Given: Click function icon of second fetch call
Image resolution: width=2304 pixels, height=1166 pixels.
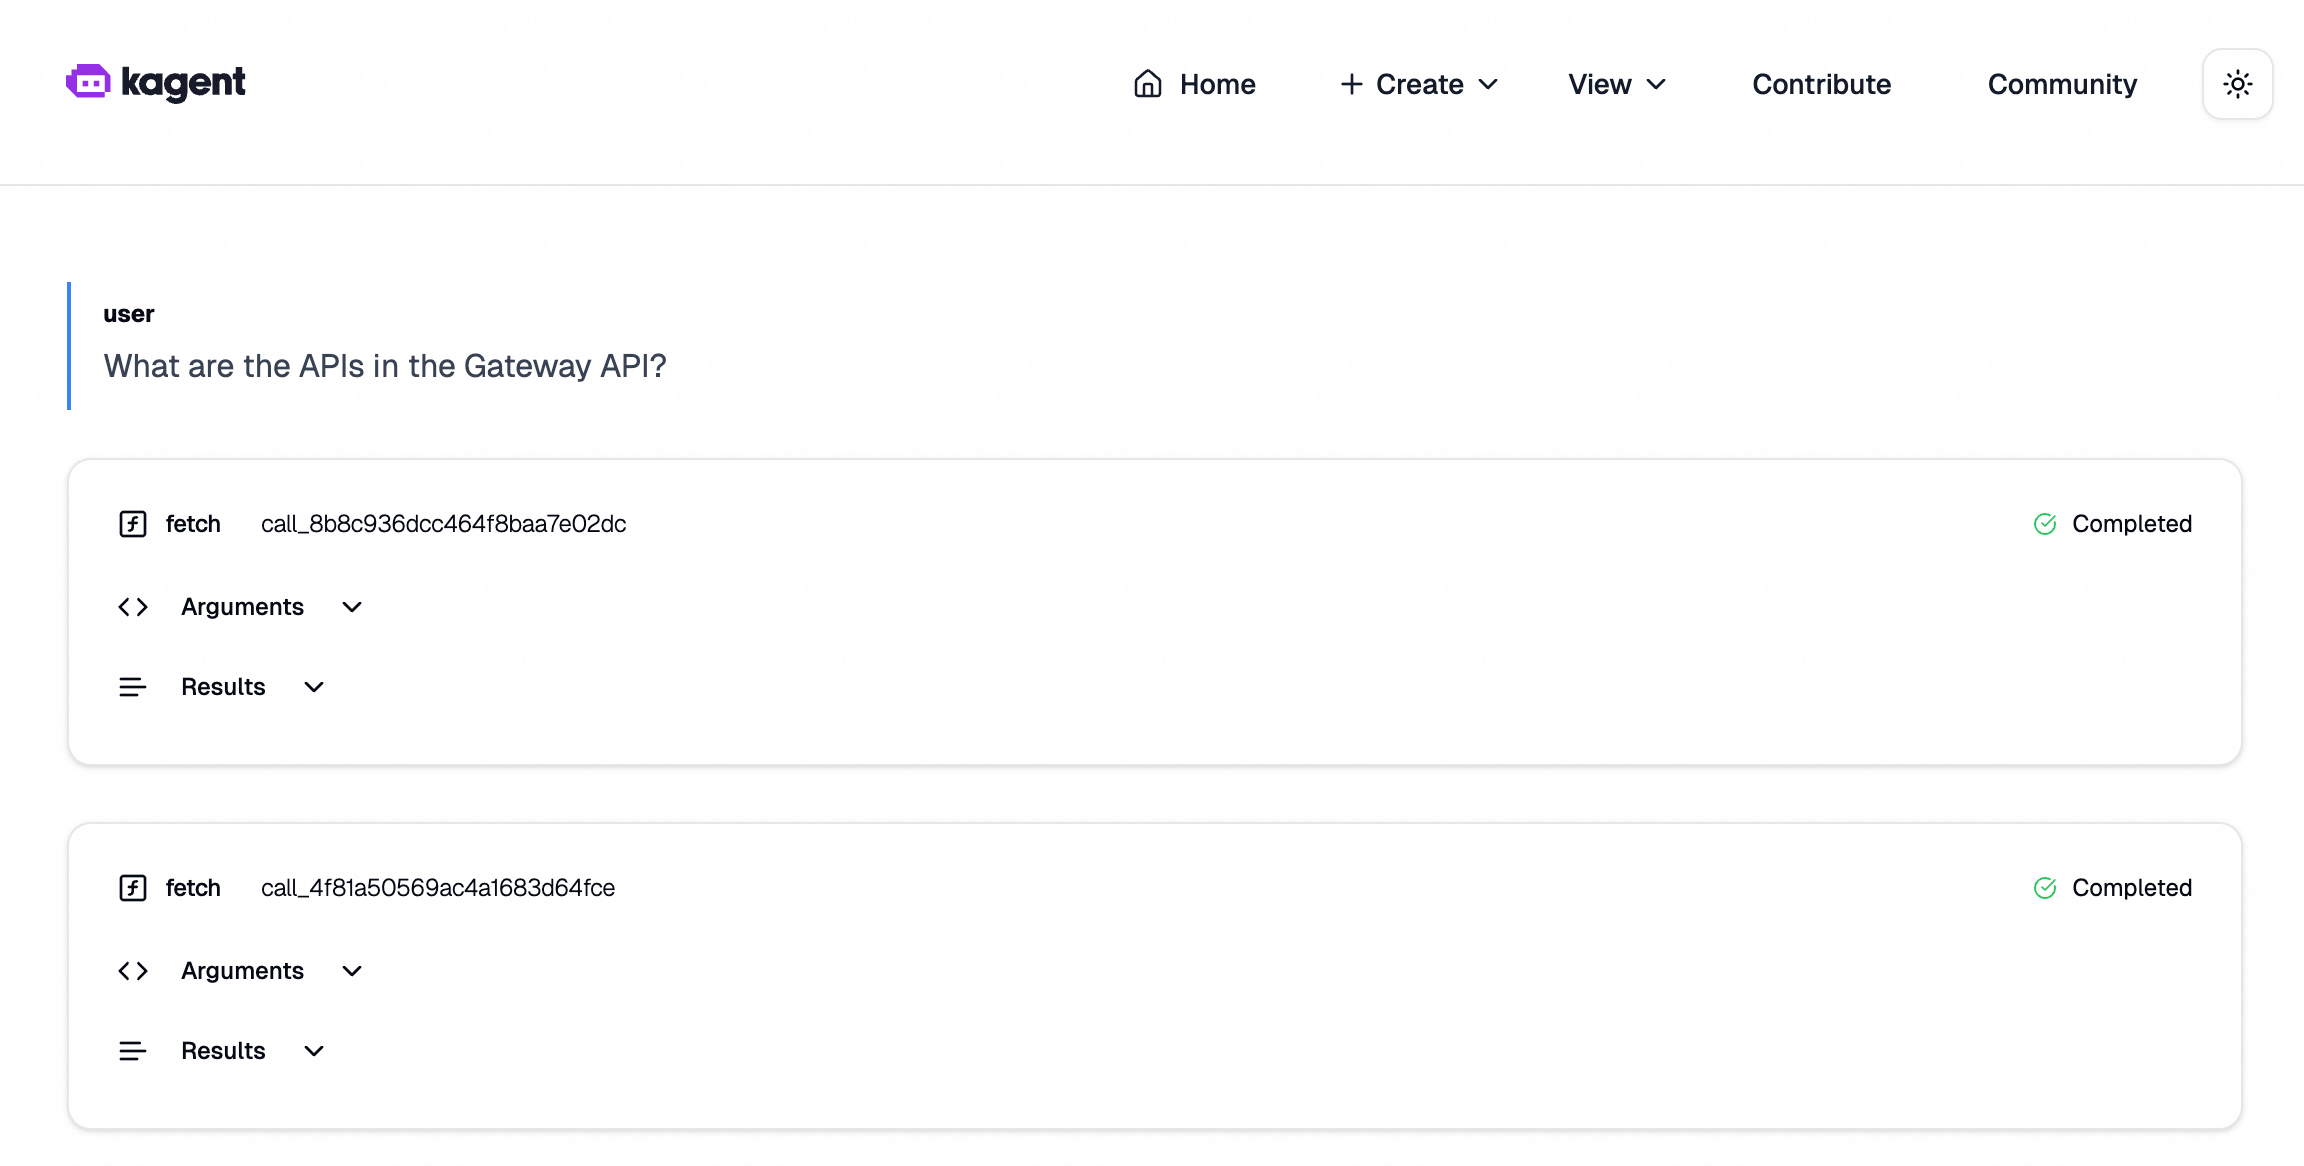Looking at the screenshot, I should coord(133,888).
